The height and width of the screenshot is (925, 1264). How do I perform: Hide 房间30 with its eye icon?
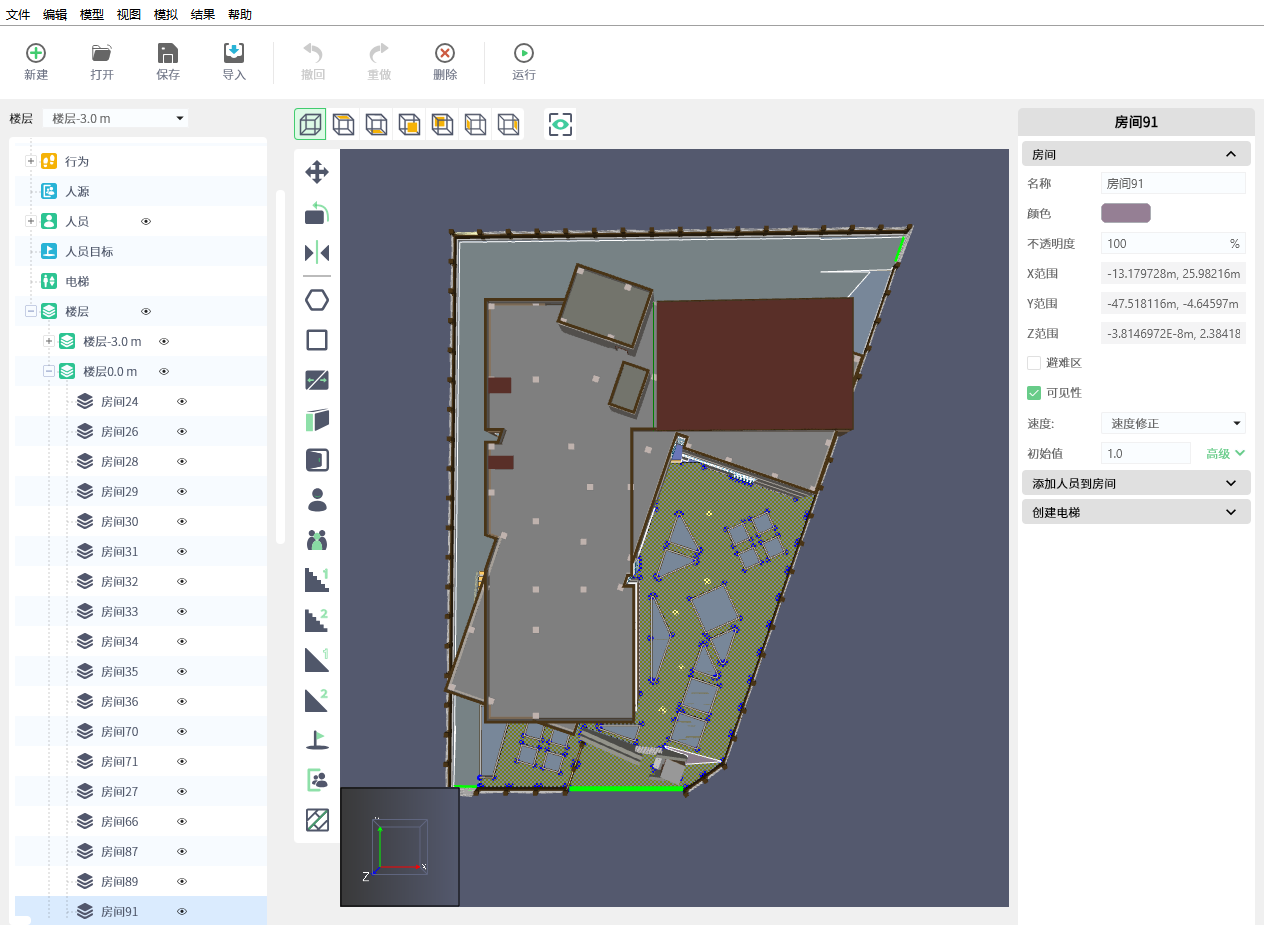182,521
